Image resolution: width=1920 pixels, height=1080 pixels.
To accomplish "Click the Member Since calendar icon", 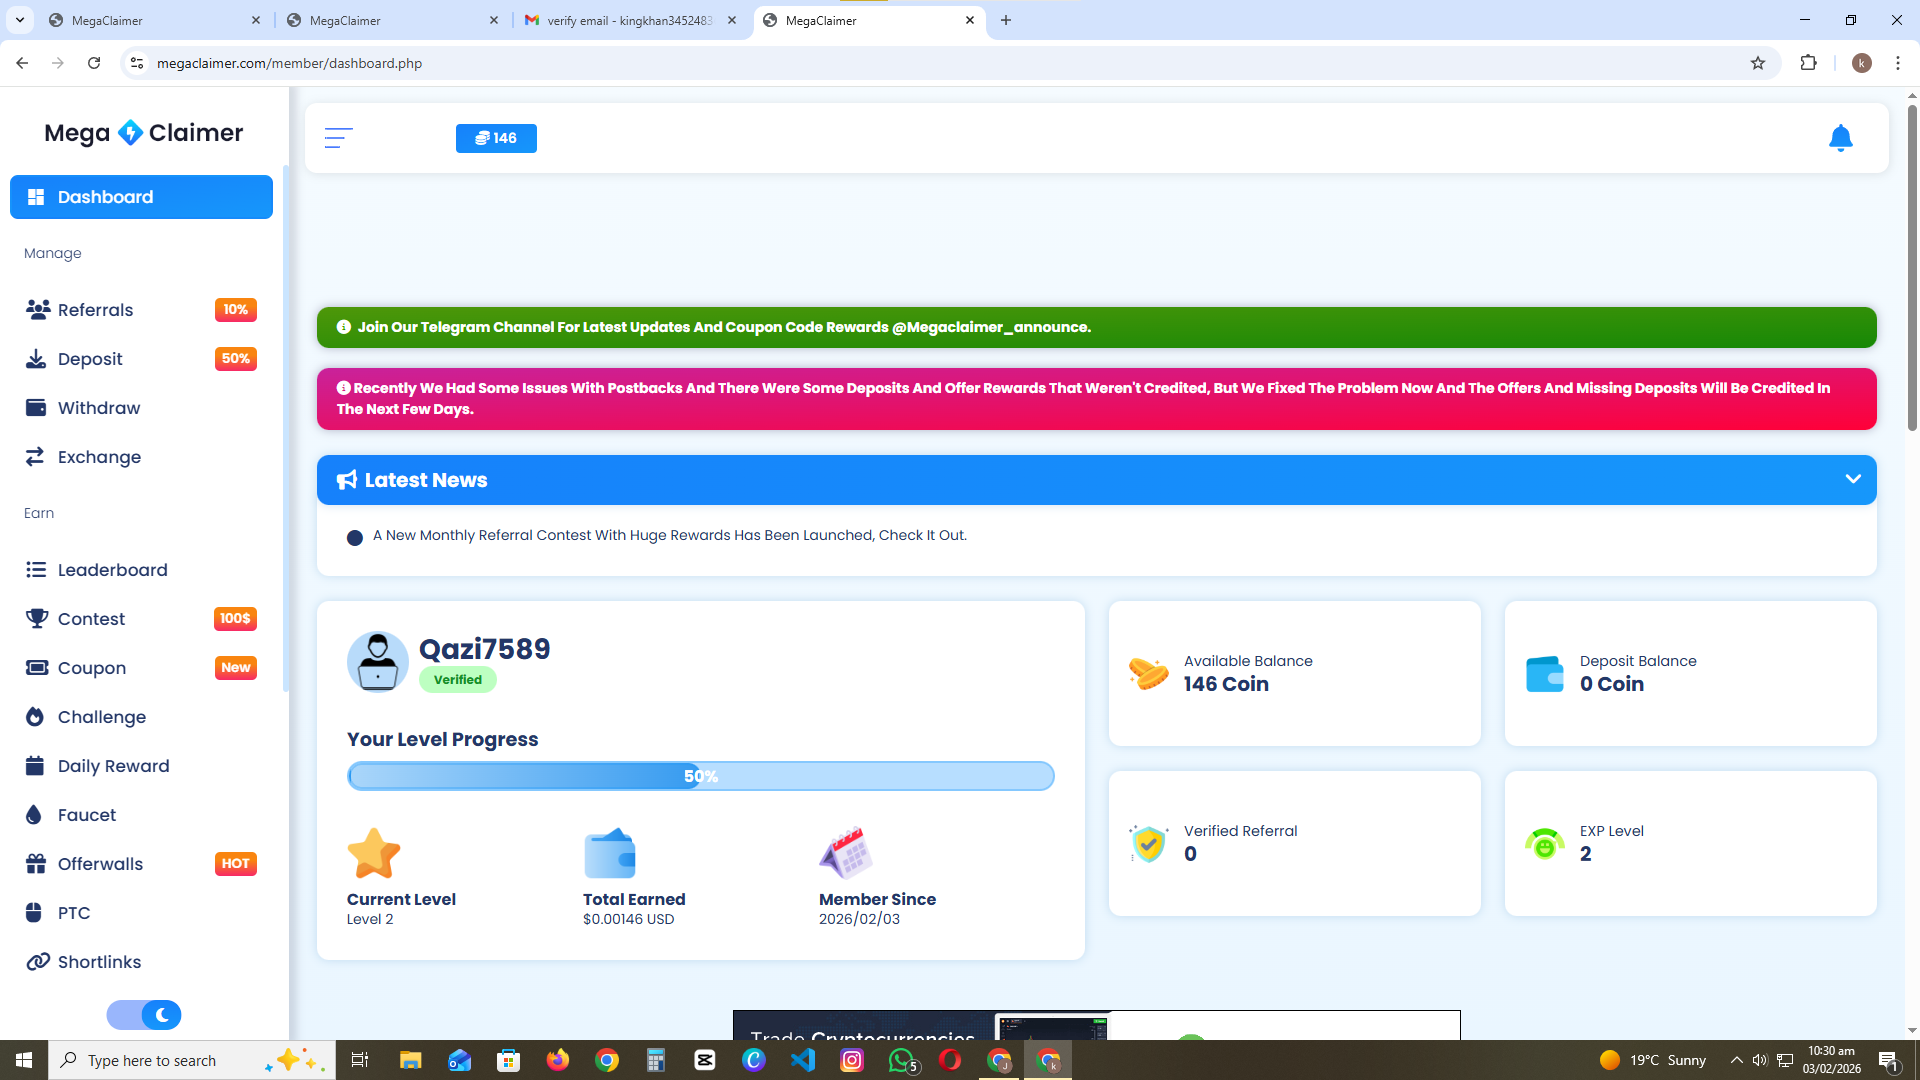I will (x=846, y=853).
